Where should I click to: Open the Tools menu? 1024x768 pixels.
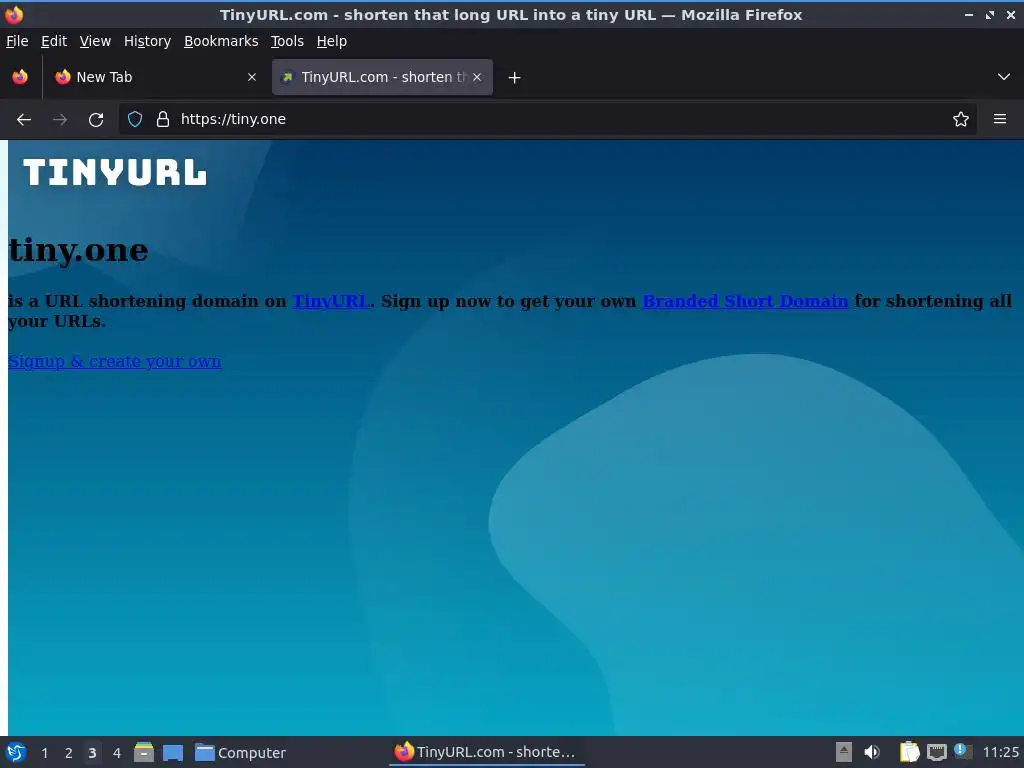(x=287, y=41)
